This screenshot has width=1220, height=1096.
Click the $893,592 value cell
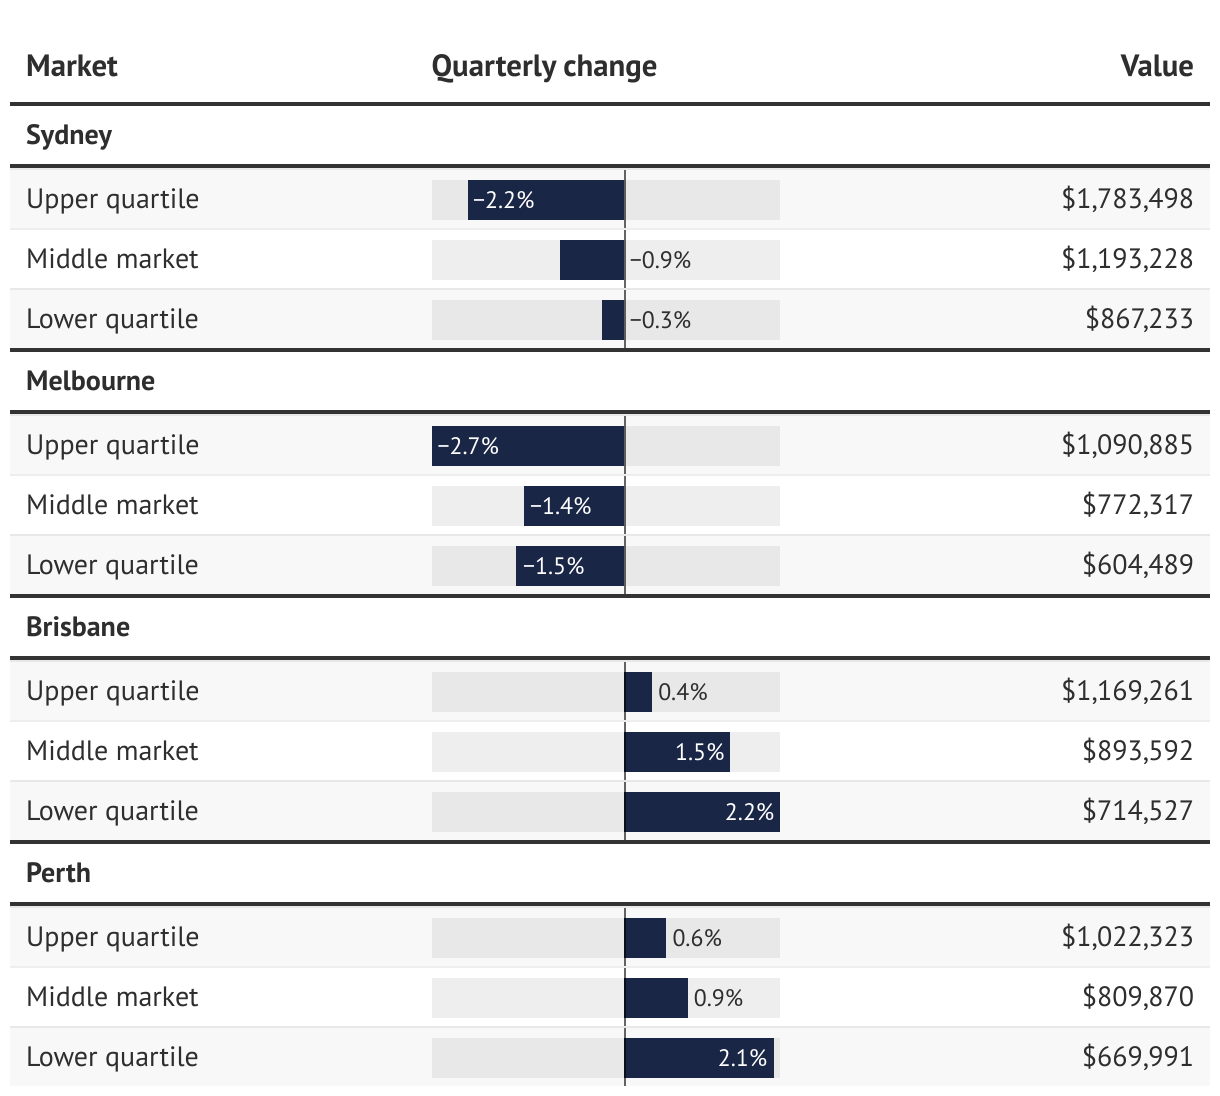click(x=1137, y=751)
